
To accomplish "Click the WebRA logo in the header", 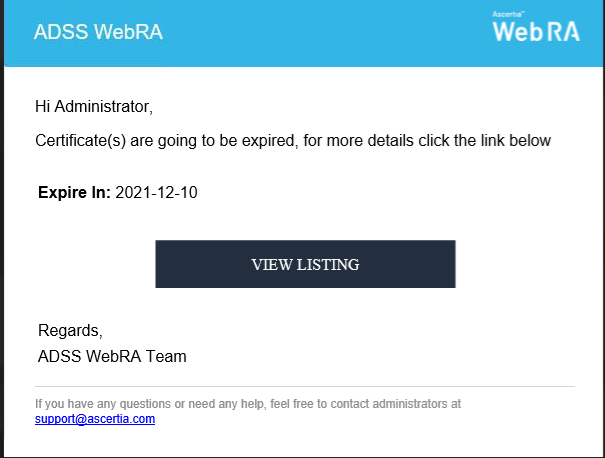I will 536,32.
